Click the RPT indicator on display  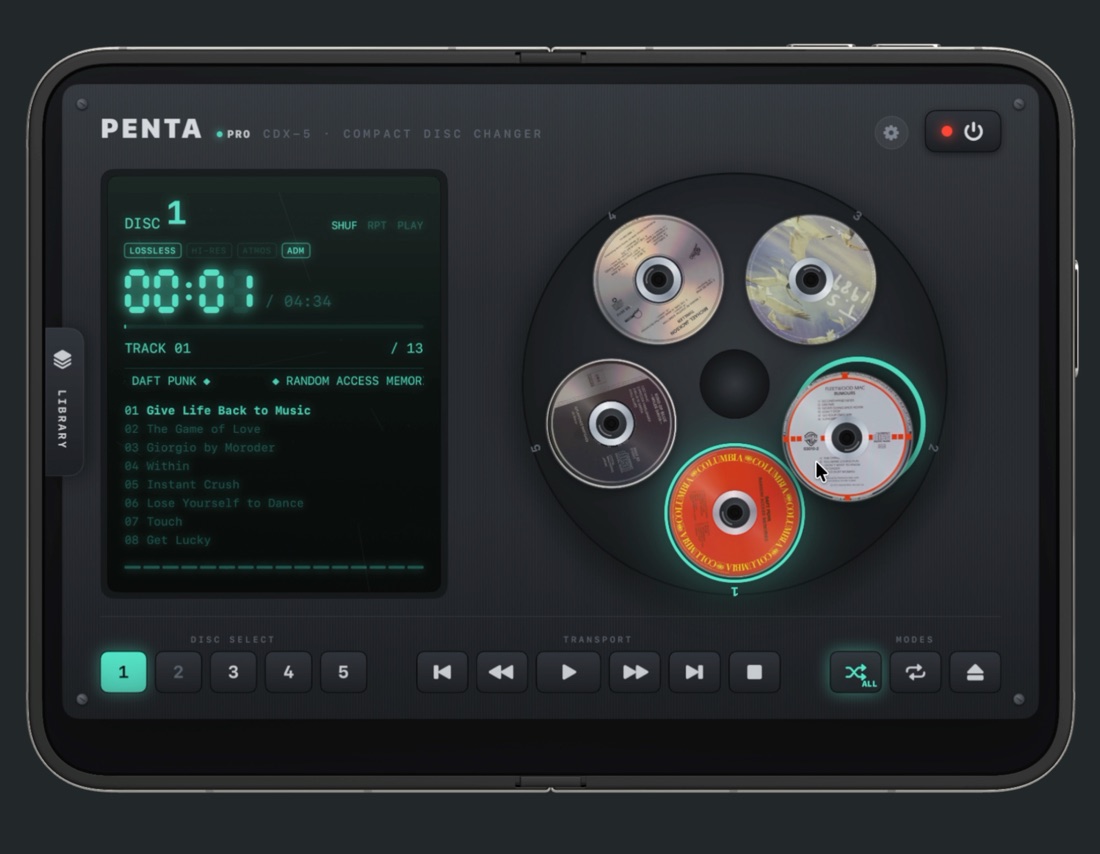click(377, 225)
